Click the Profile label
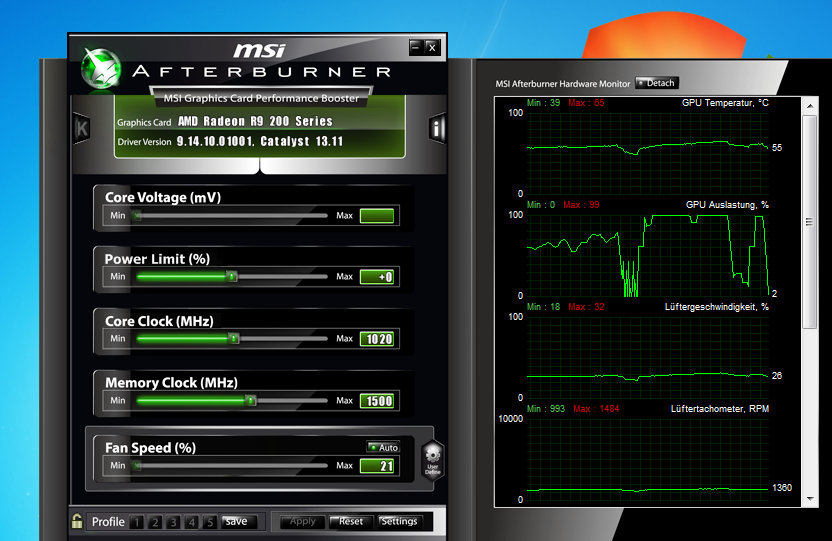Screen dimensions: 832x541 tap(108, 522)
